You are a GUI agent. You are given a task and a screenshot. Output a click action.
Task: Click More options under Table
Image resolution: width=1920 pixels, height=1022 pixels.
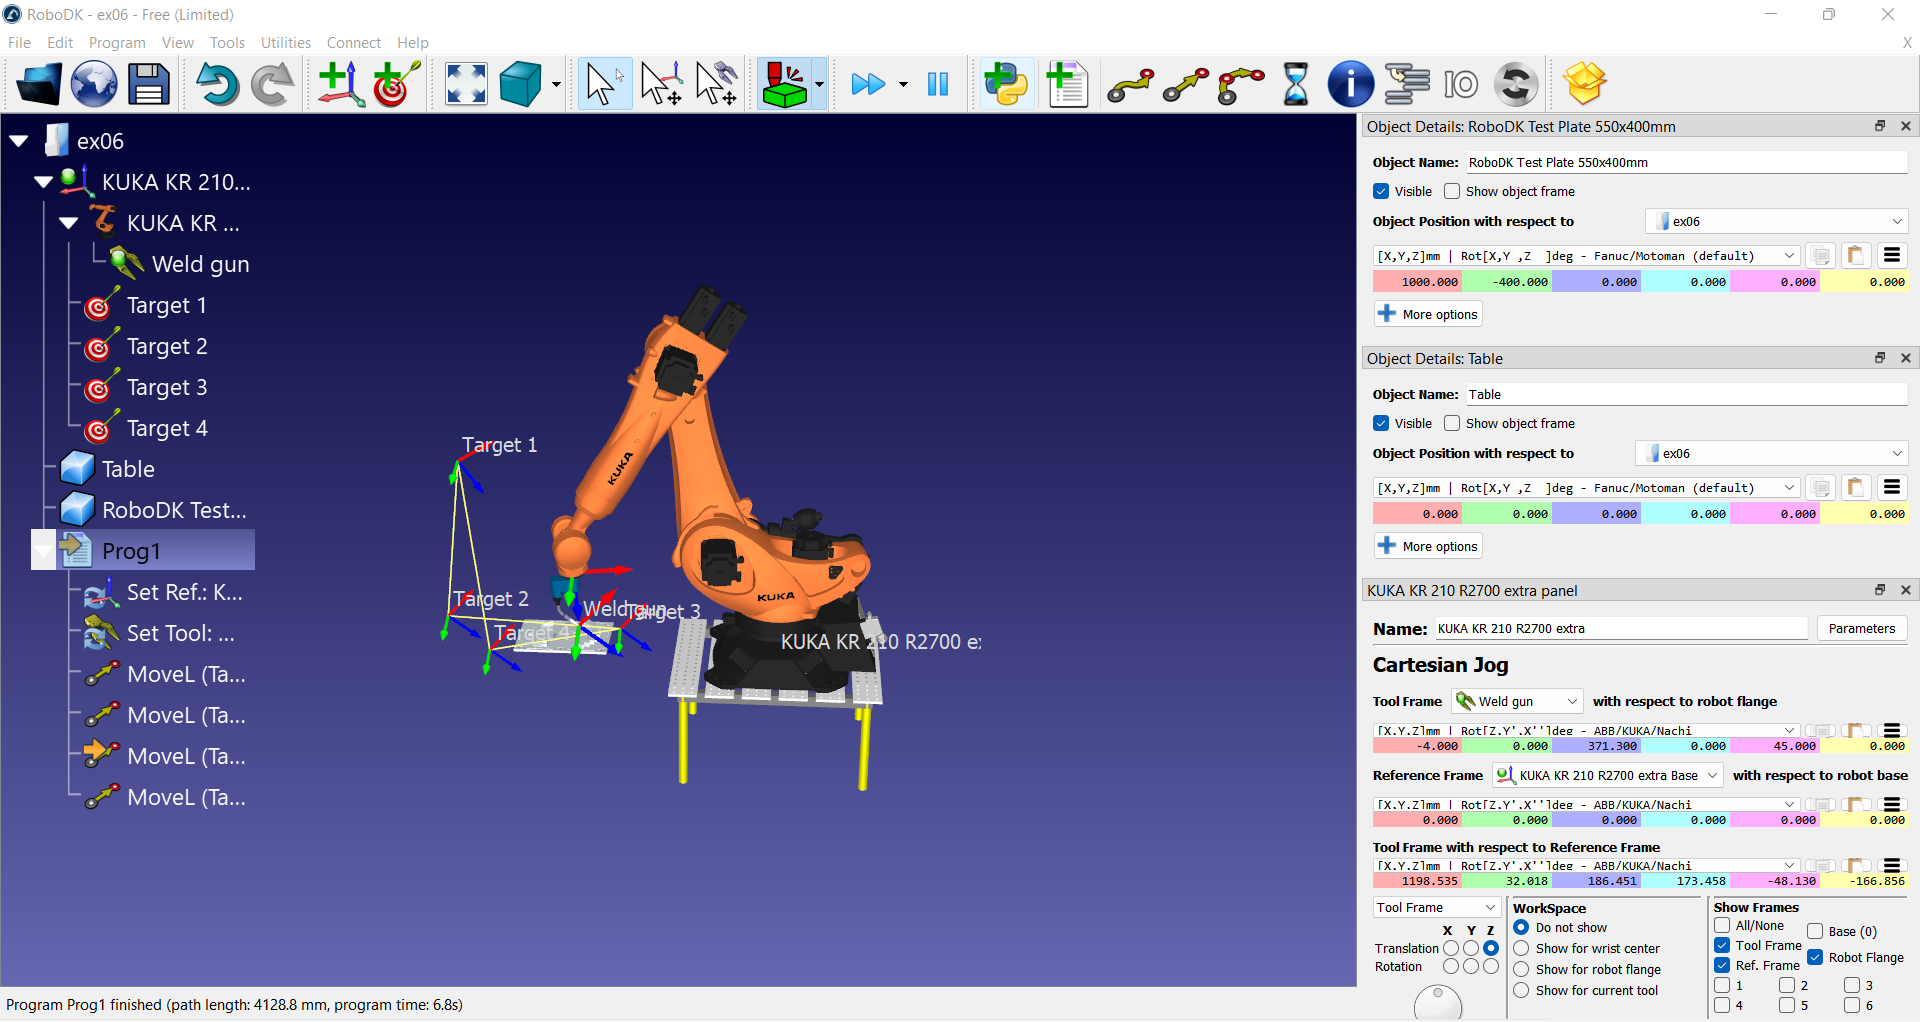pyautogui.click(x=1428, y=546)
